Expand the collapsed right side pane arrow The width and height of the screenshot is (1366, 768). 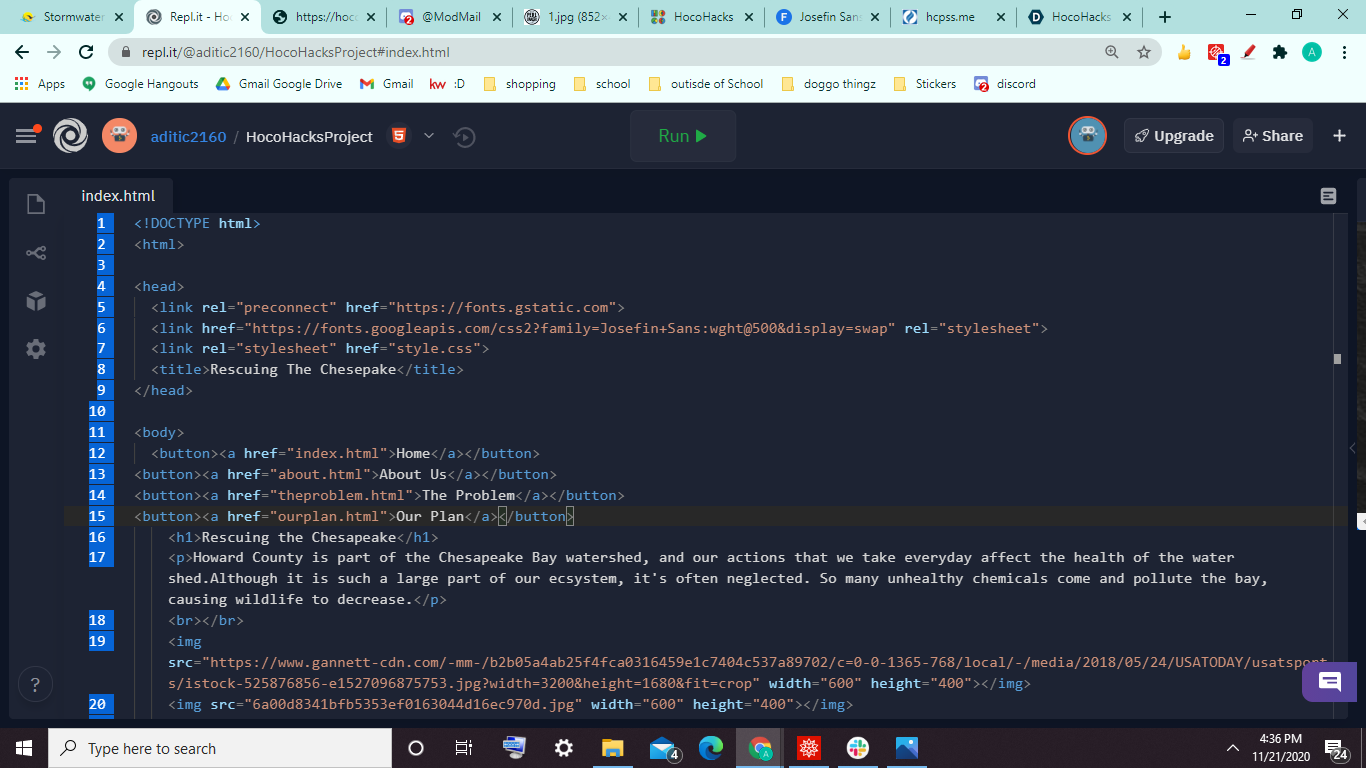pyautogui.click(x=1353, y=448)
